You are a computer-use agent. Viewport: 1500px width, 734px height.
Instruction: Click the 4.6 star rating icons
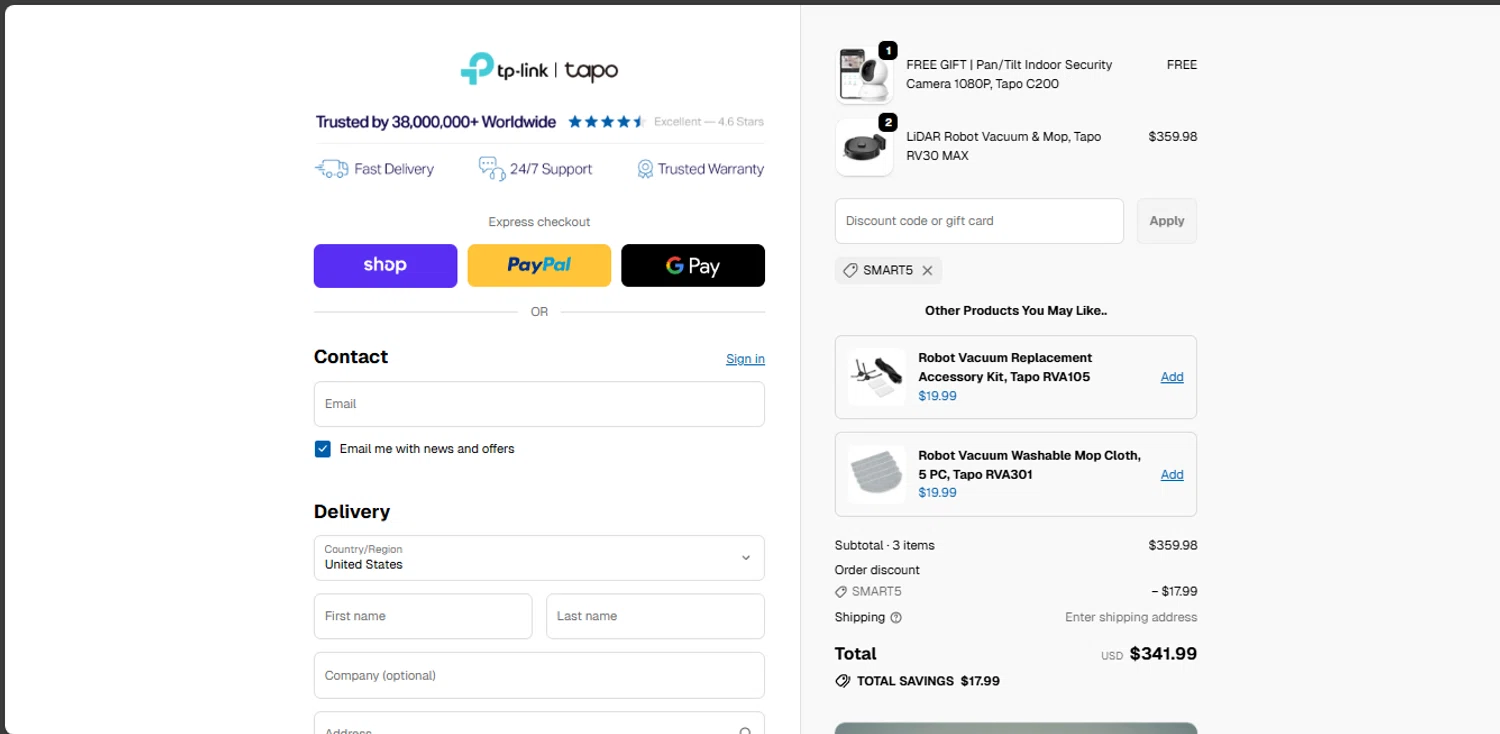(607, 122)
